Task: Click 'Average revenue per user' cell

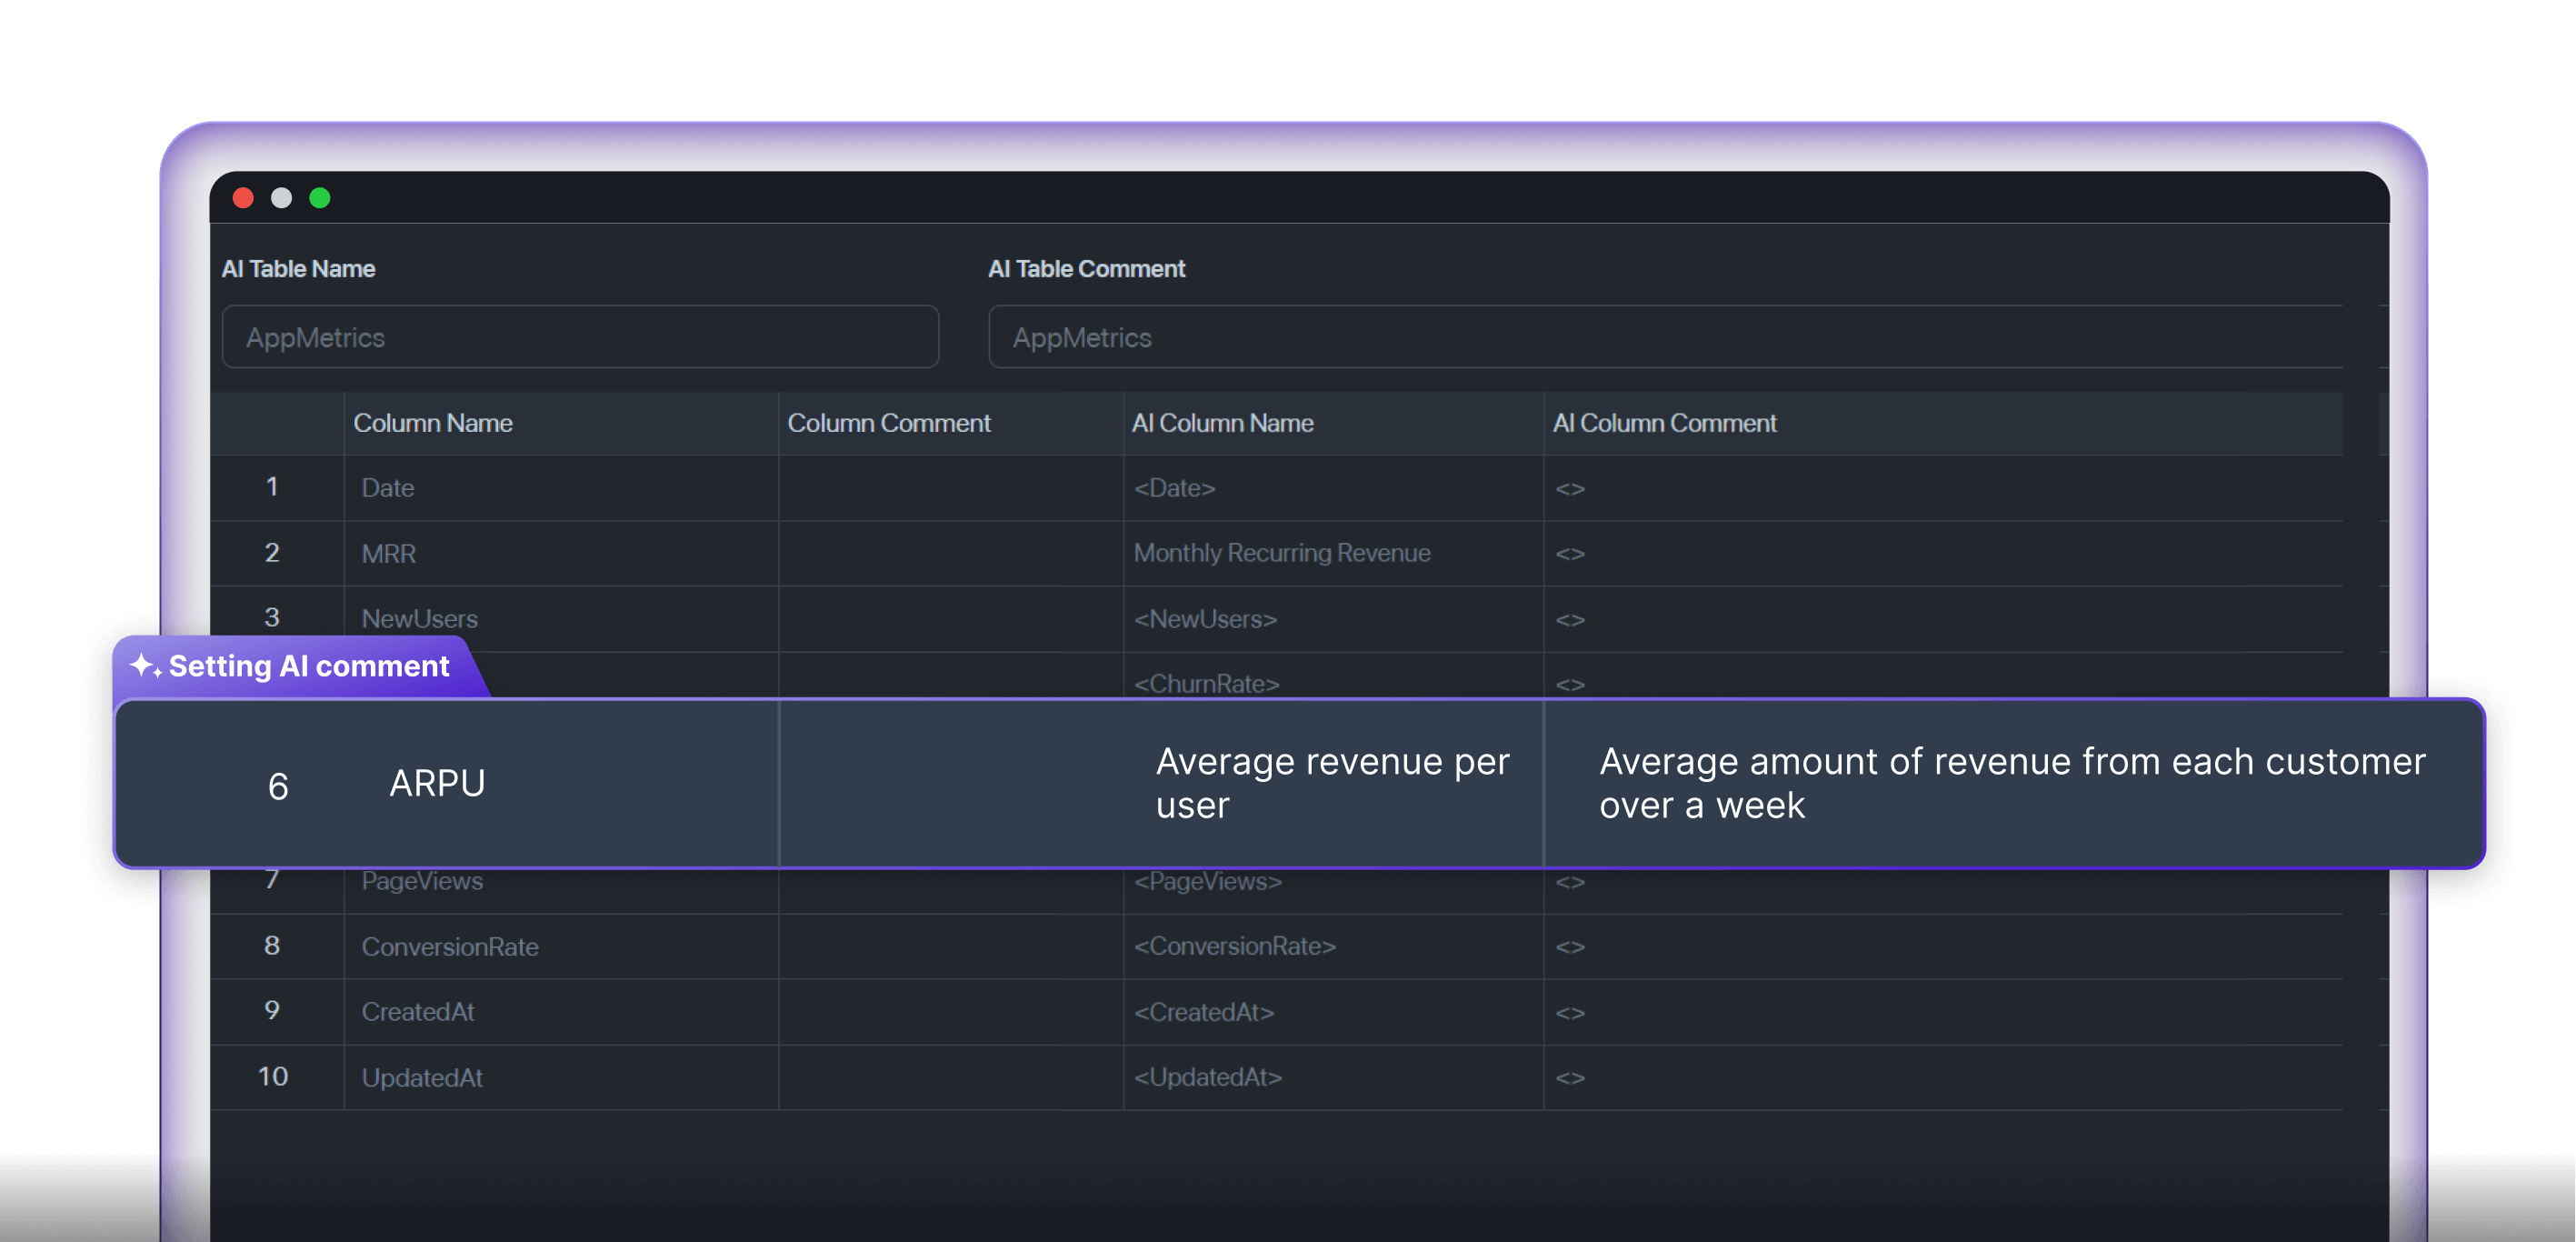Action: point(1333,783)
